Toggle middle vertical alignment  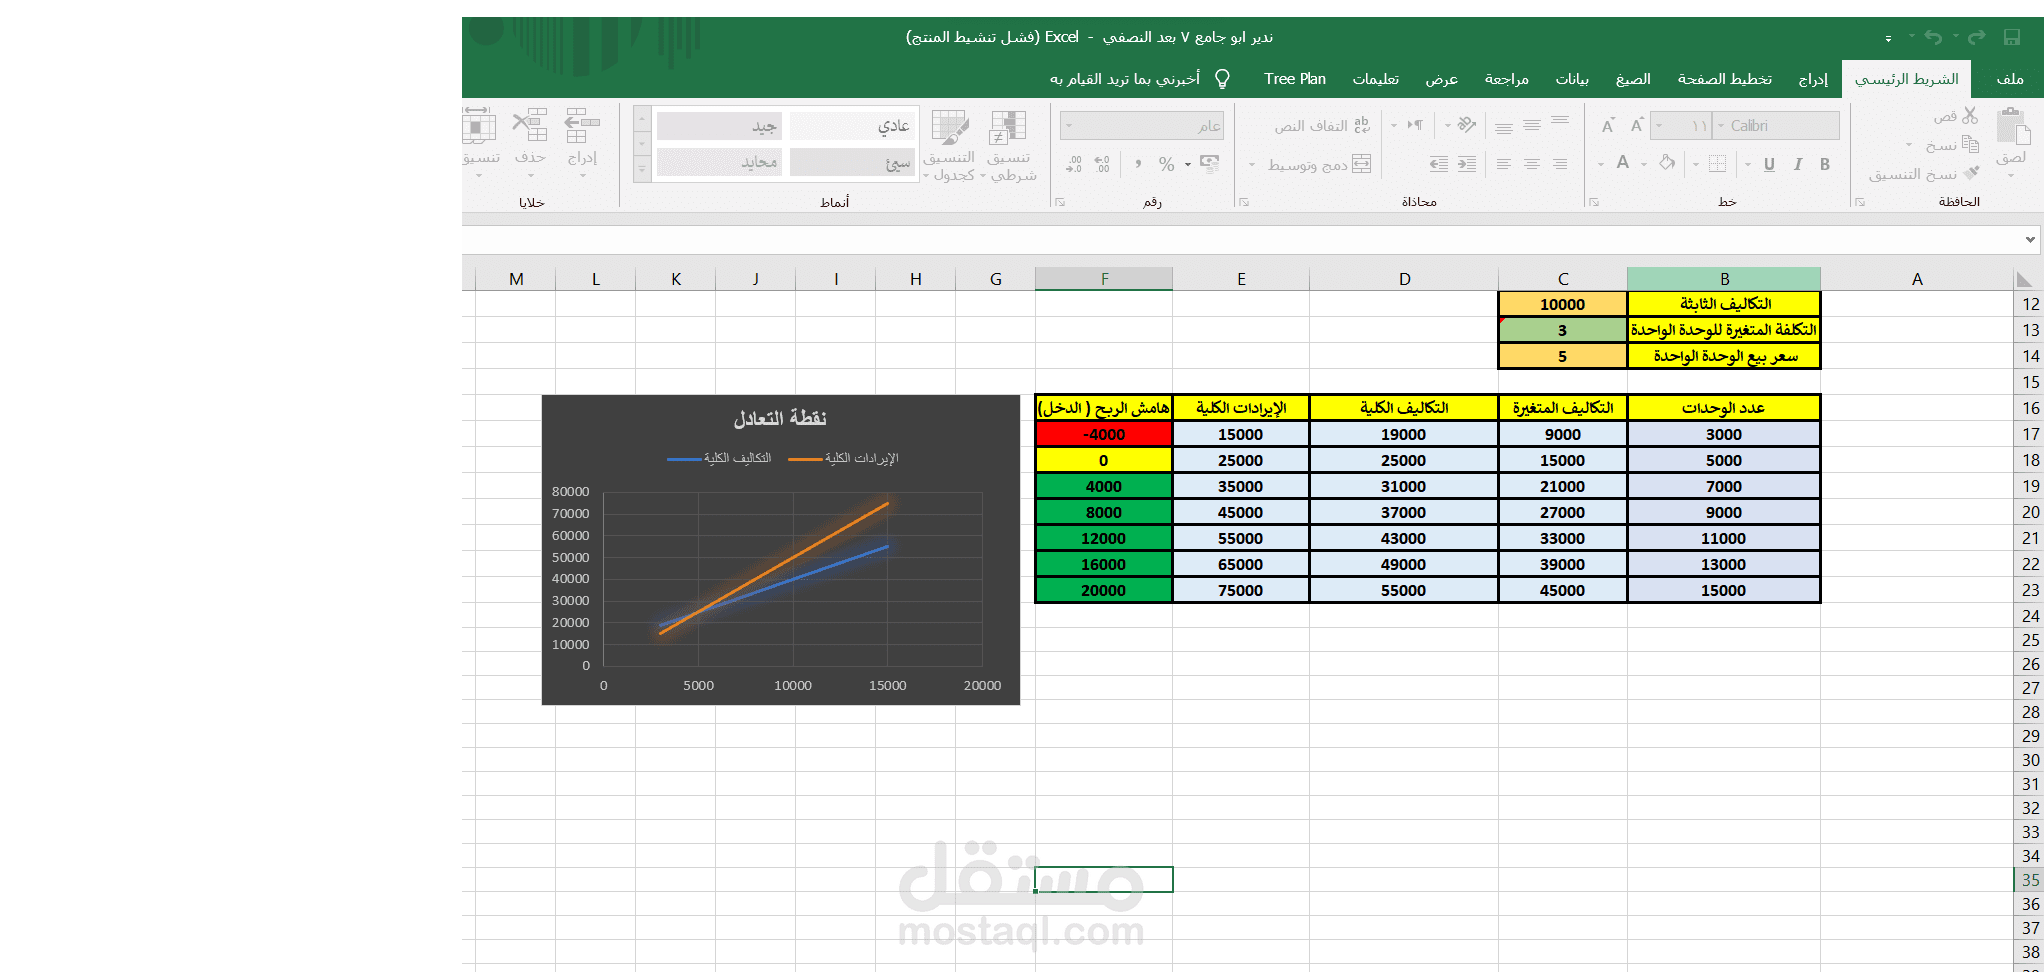(1532, 125)
